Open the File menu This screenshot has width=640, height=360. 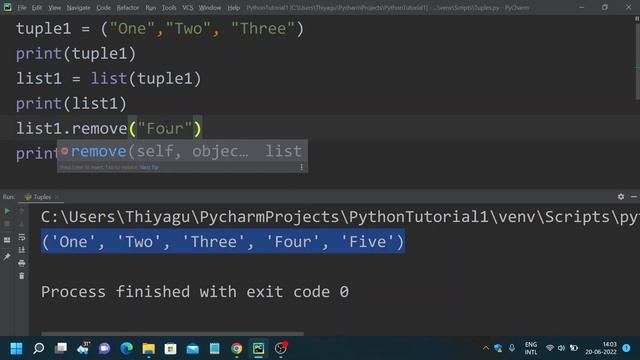point(22,8)
